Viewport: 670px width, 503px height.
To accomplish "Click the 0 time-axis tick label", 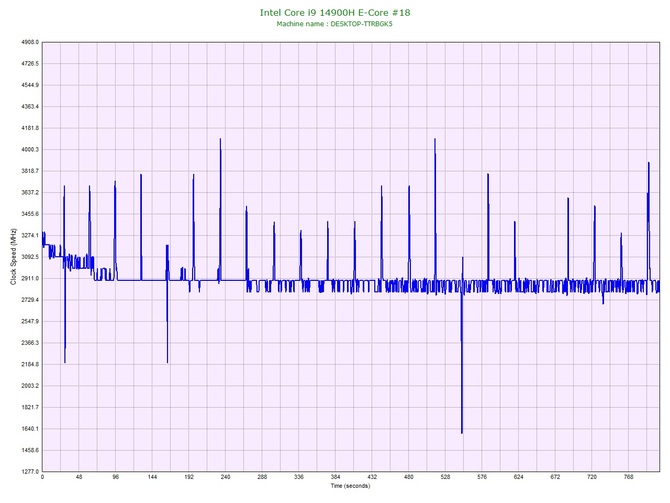I will click(x=42, y=477).
